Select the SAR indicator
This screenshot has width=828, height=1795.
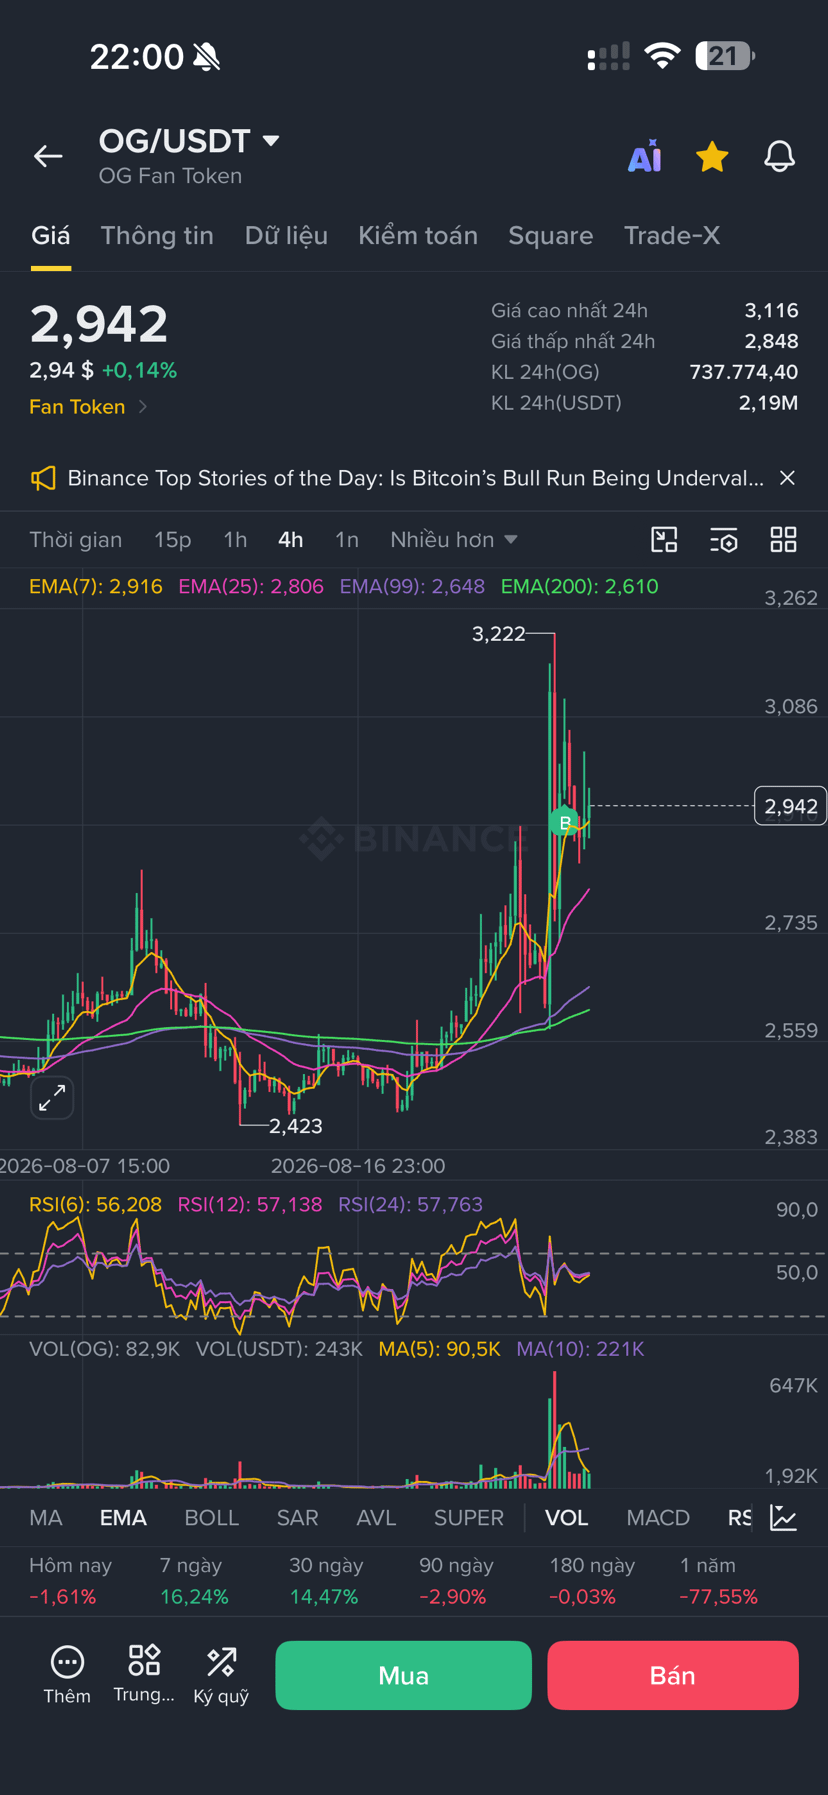point(298,1518)
